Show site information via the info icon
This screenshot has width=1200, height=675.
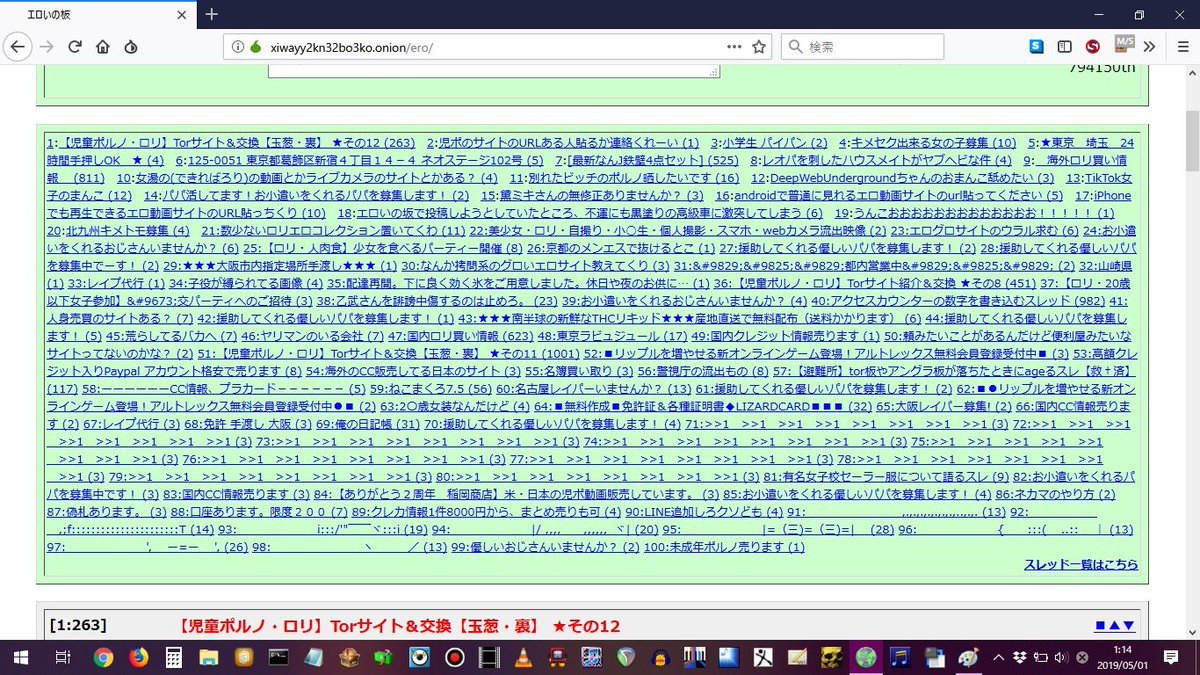237,46
